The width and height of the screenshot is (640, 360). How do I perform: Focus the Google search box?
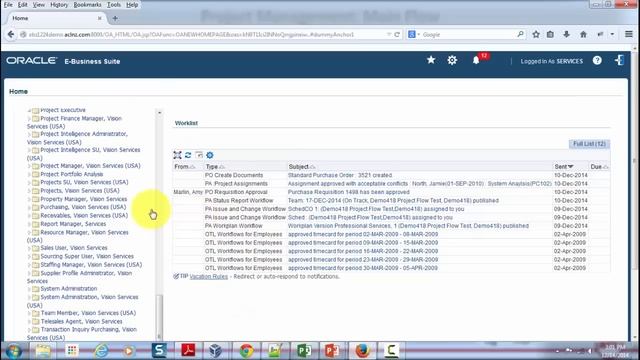pyautogui.click(x=468, y=35)
